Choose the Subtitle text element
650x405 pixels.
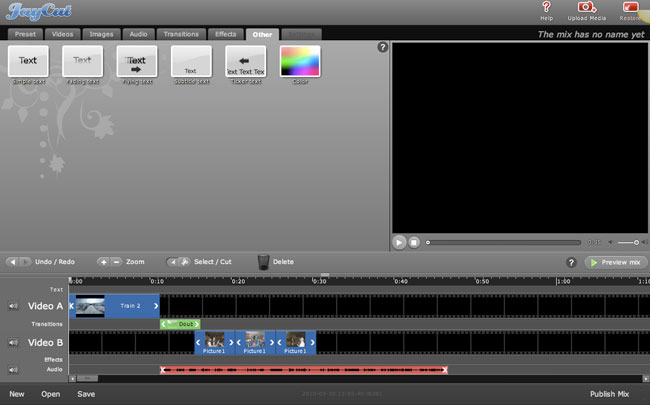click(191, 61)
